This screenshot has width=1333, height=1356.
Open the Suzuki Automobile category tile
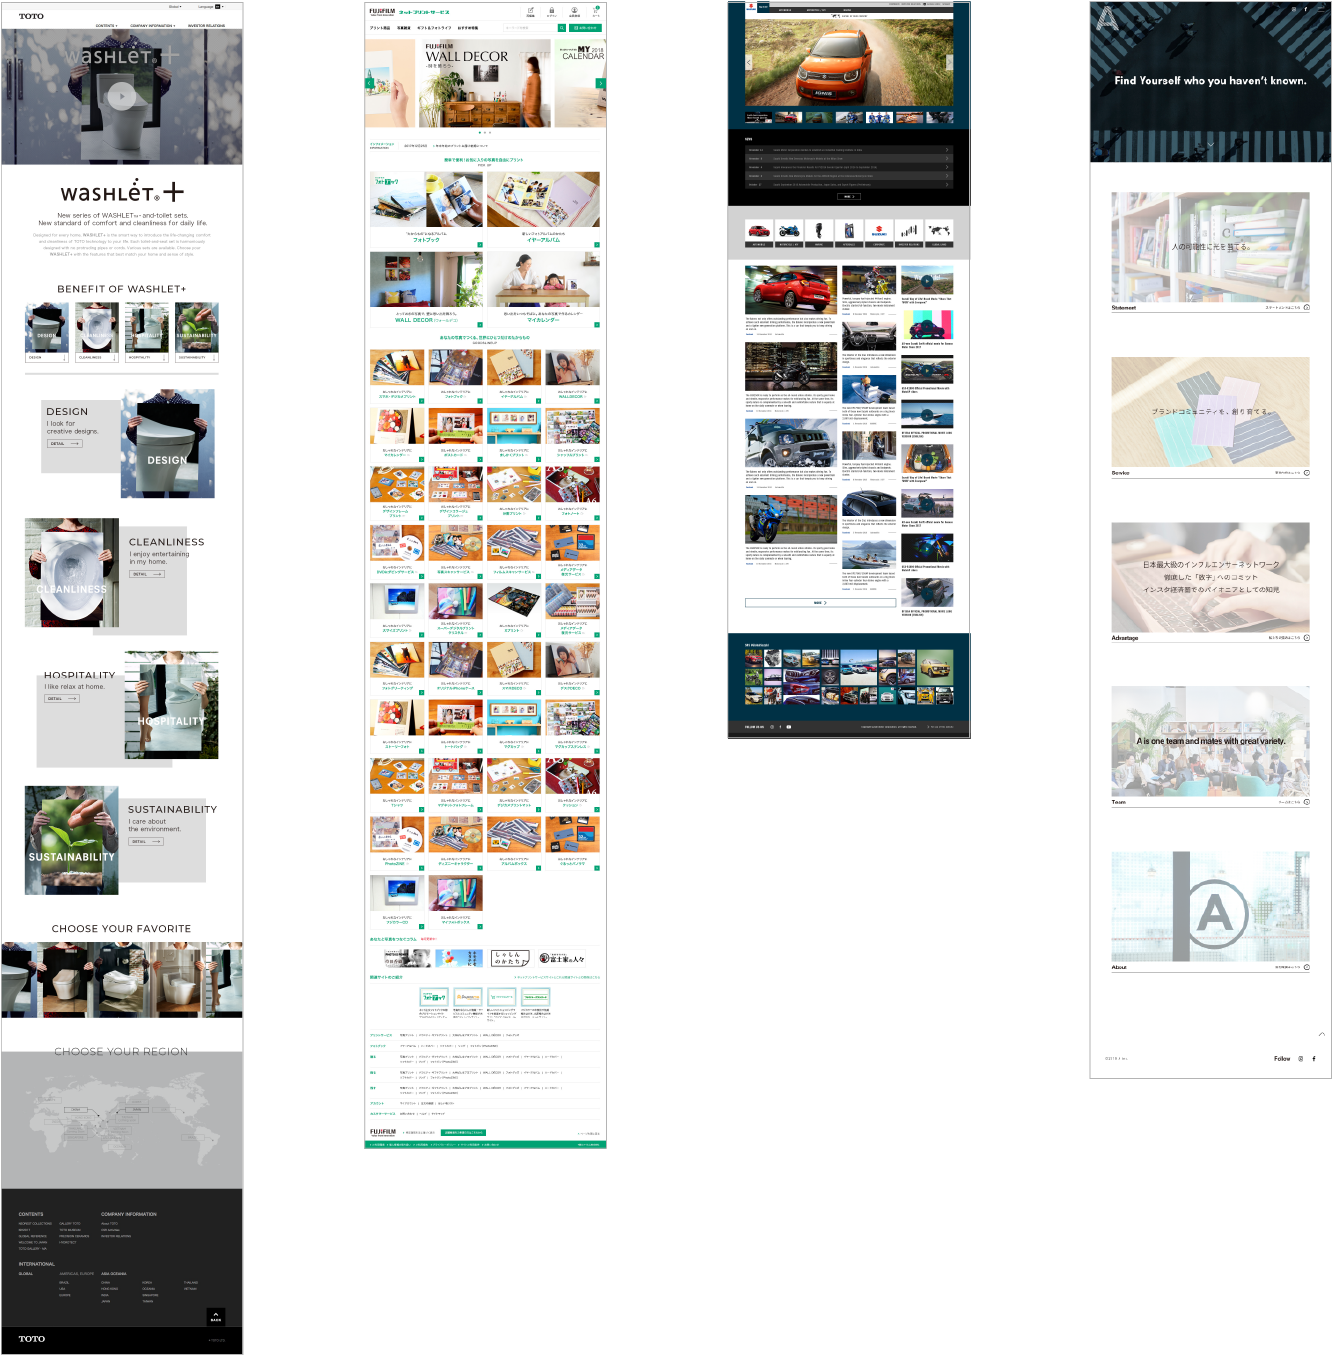(759, 234)
